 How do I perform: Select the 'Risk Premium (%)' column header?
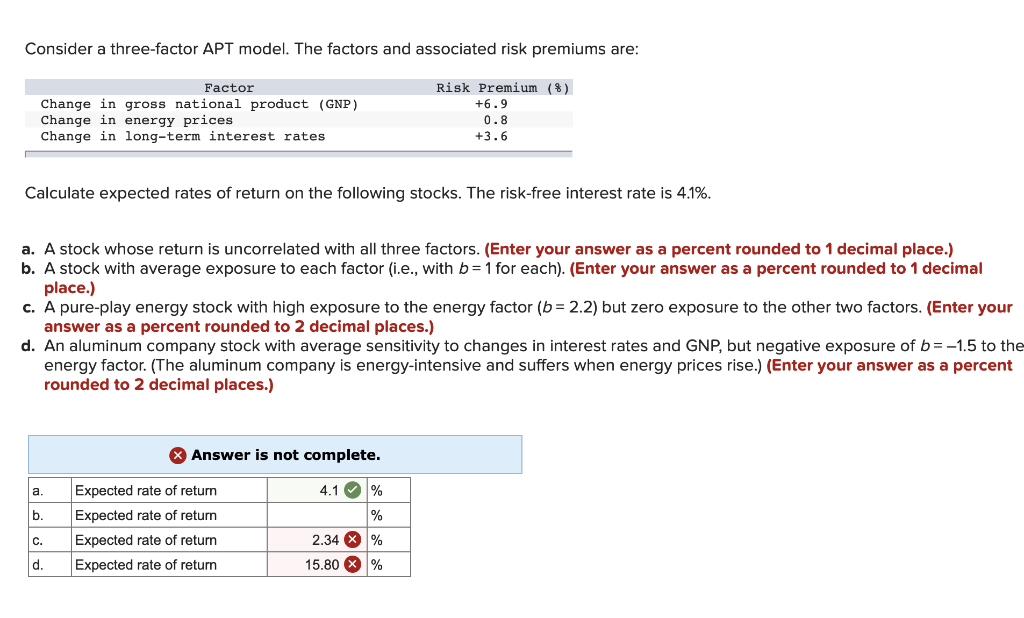[503, 87]
